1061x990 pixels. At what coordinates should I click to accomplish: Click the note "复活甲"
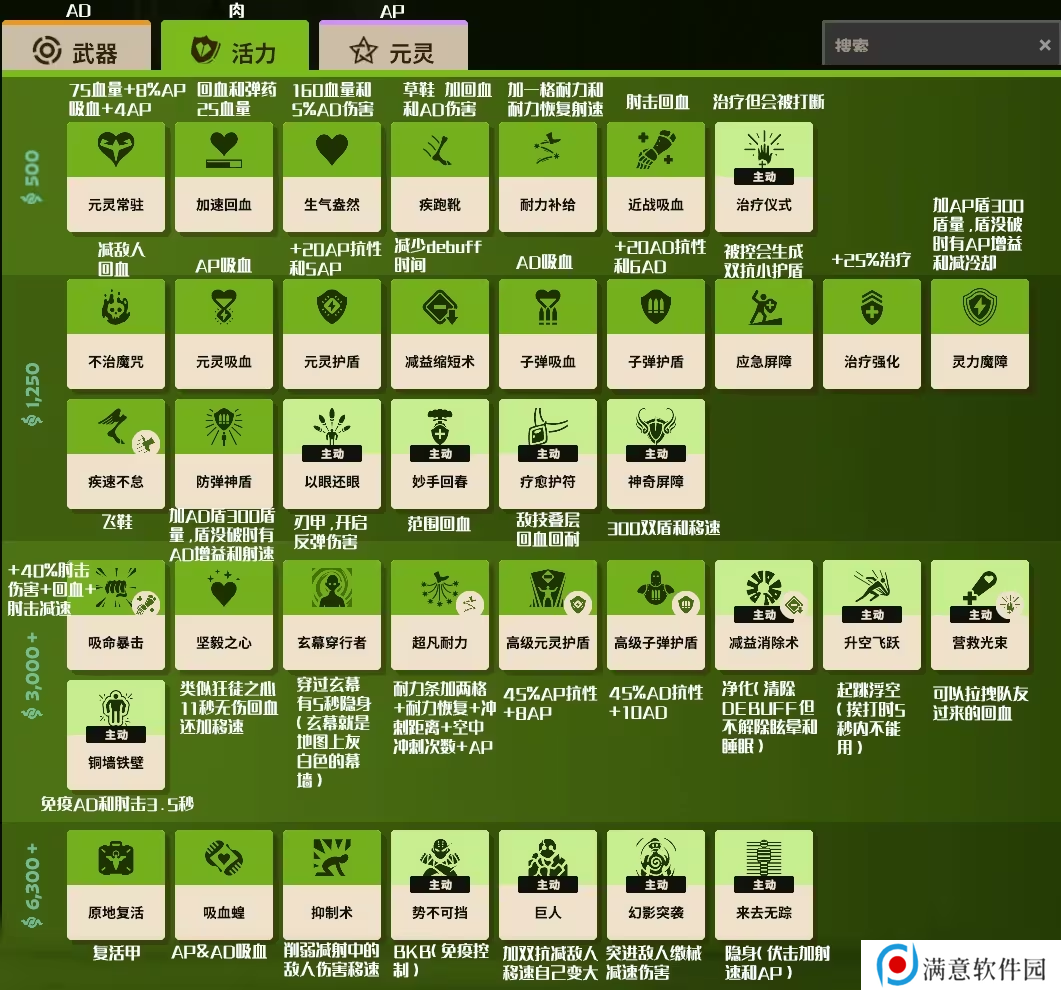point(116,953)
